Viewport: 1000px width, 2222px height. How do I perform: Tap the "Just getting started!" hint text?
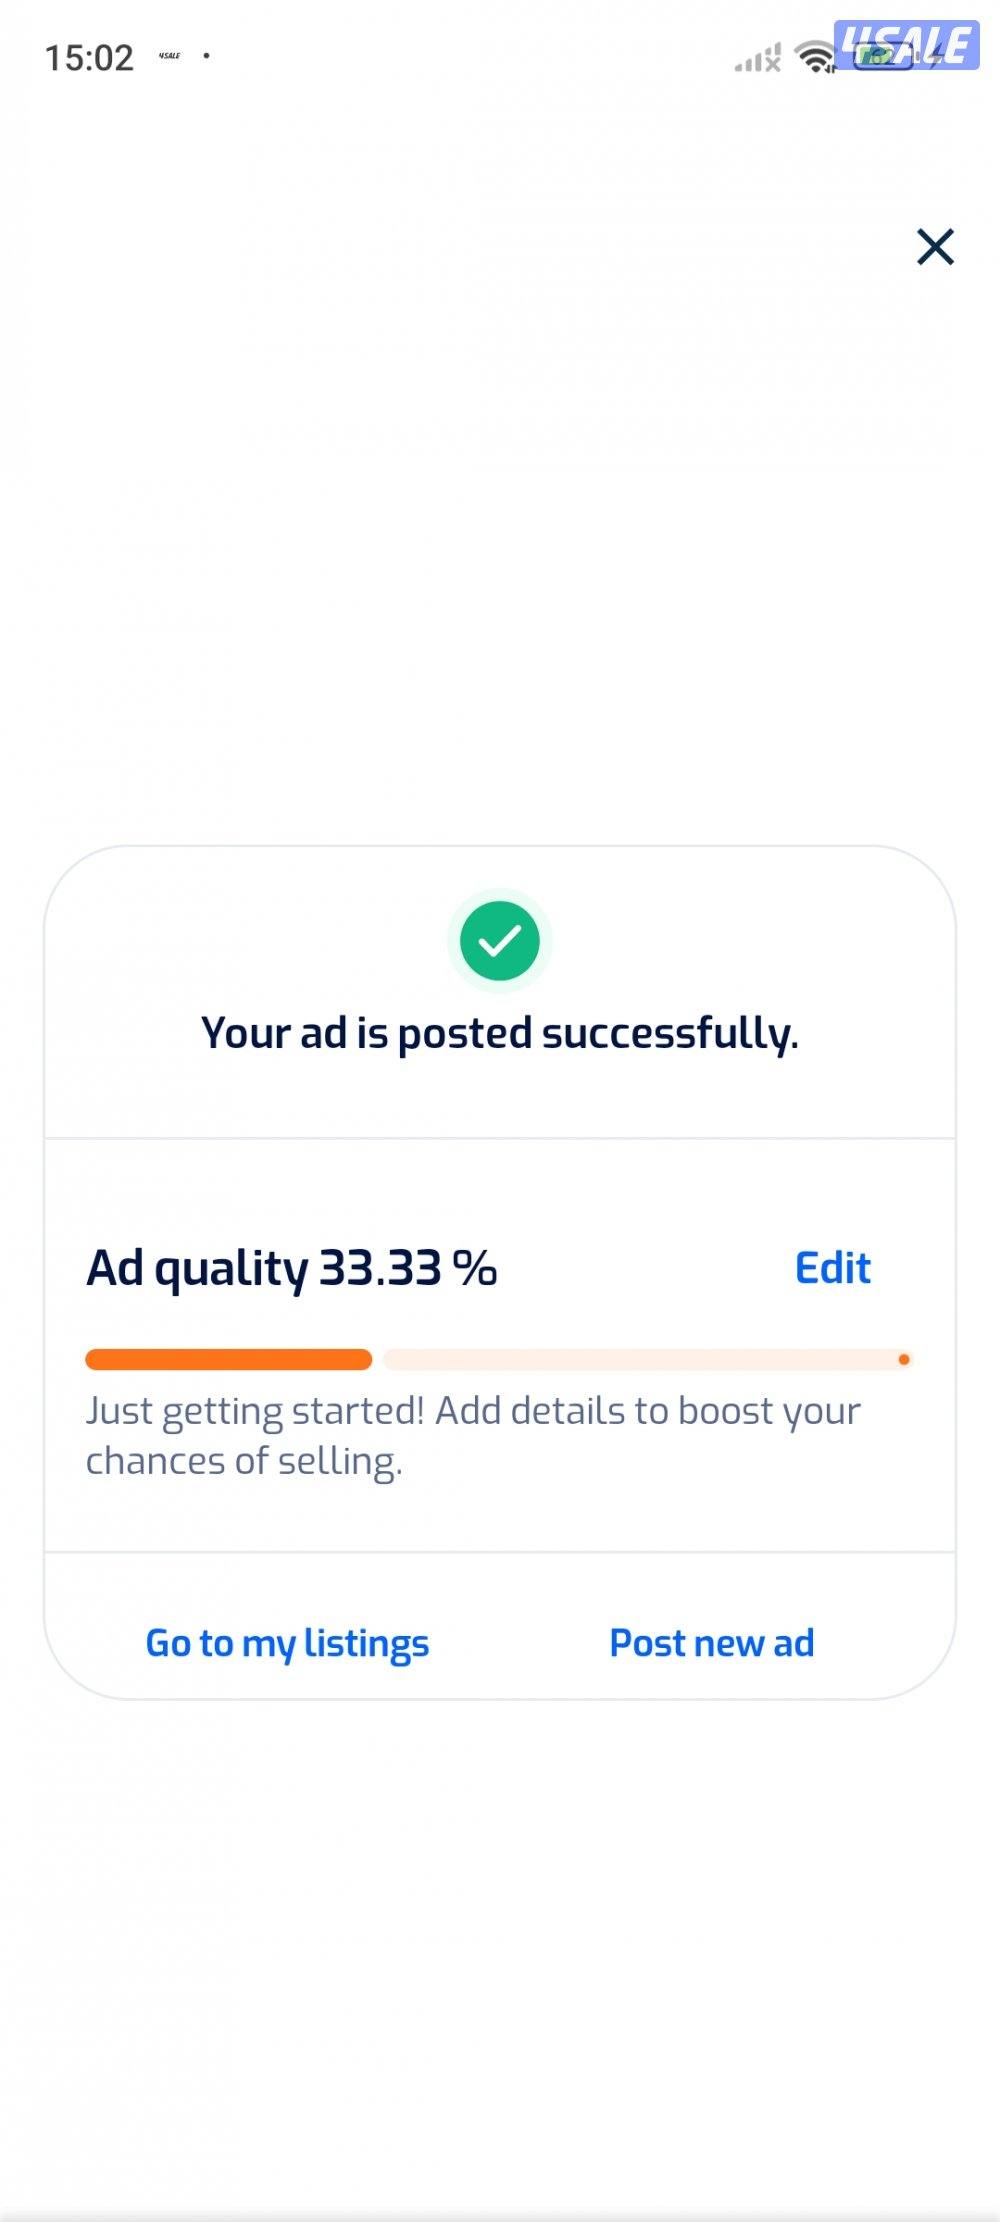[255, 1411]
